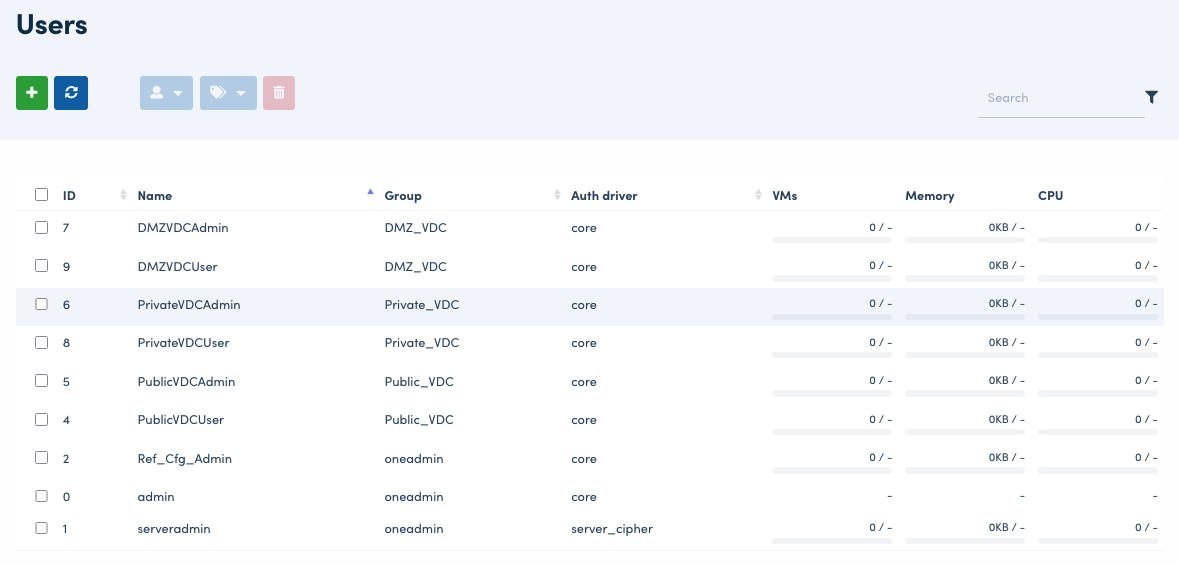Open the PrivateVDCAdmin user entry
The height and width of the screenshot is (565, 1179).
pyautogui.click(x=189, y=305)
